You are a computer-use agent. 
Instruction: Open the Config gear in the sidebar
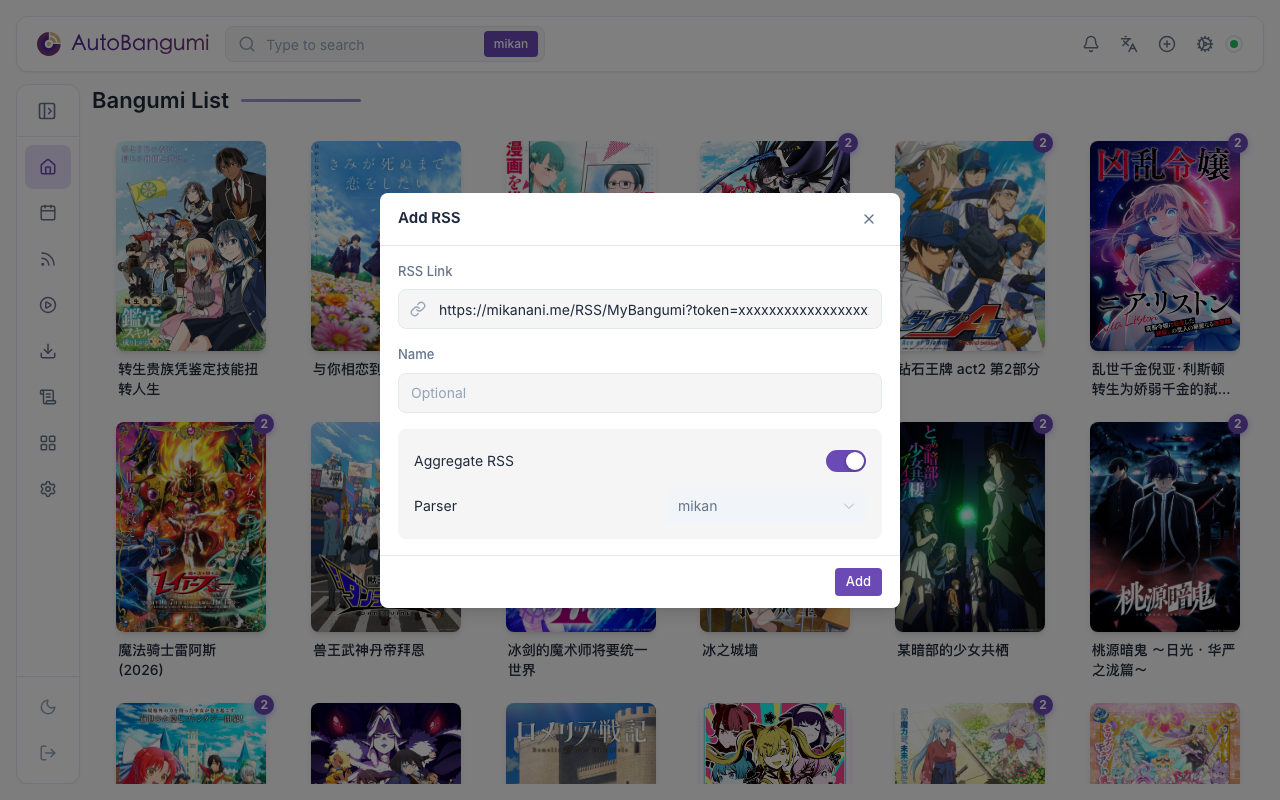pyautogui.click(x=48, y=489)
